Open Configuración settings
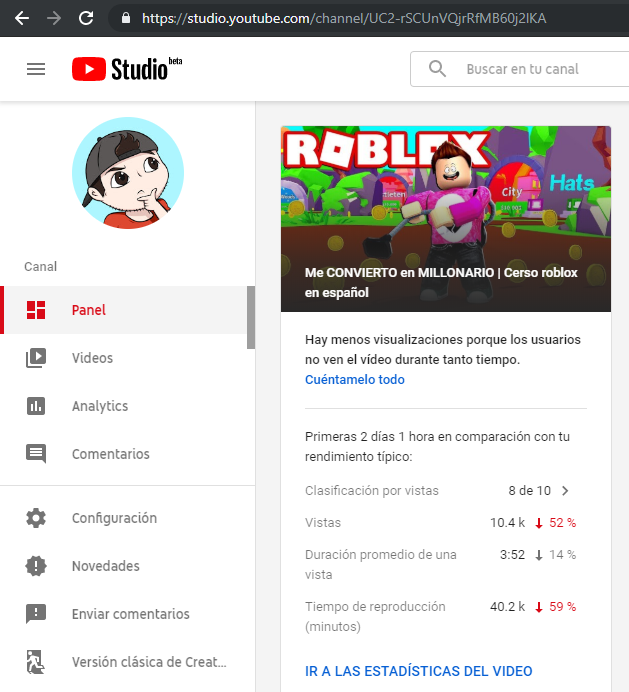This screenshot has width=629, height=692. point(114,518)
